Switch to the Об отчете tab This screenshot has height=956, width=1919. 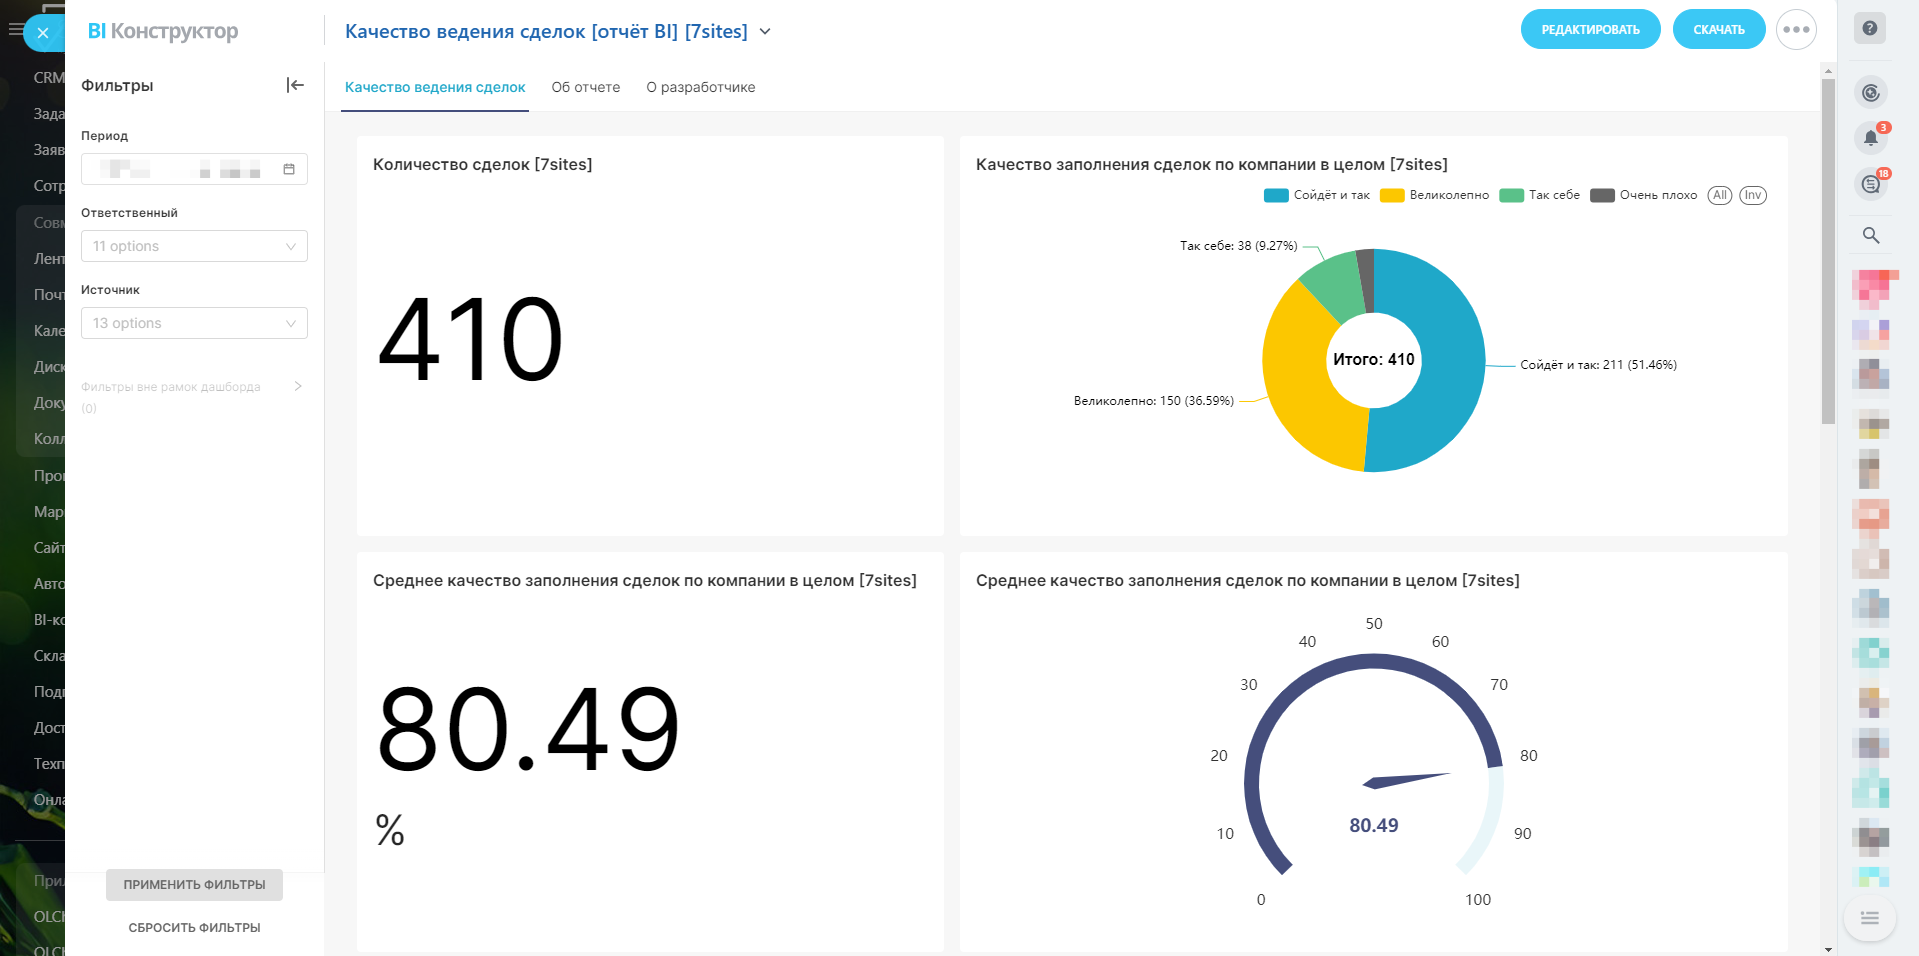click(x=585, y=87)
